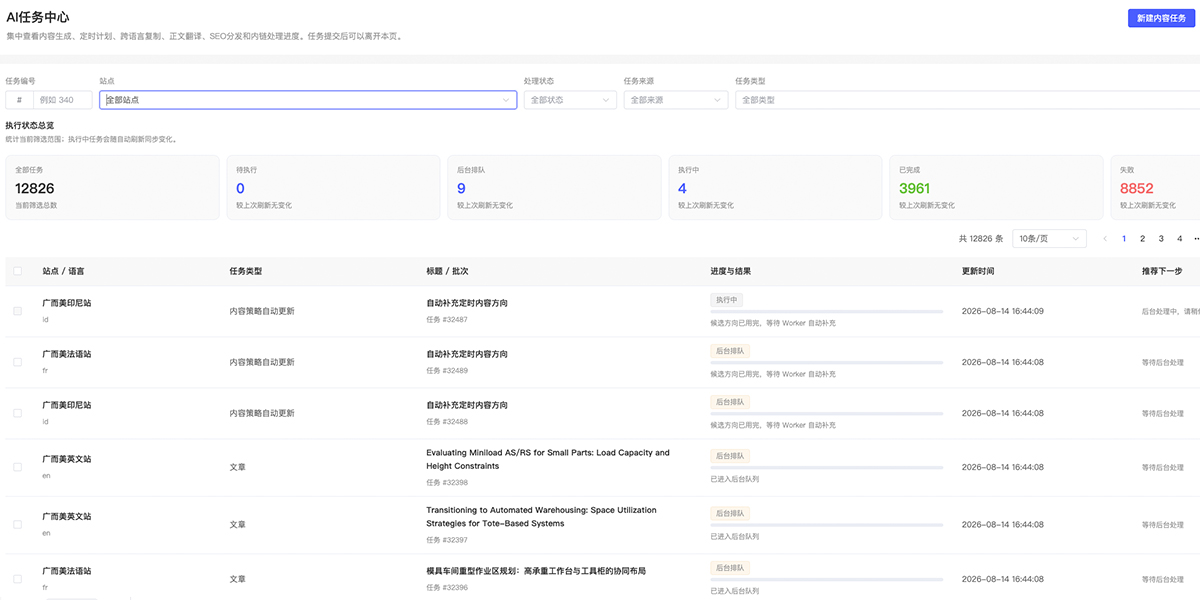Click the progress bar of task #32488
This screenshot has height=600, width=1200.
coord(826,414)
